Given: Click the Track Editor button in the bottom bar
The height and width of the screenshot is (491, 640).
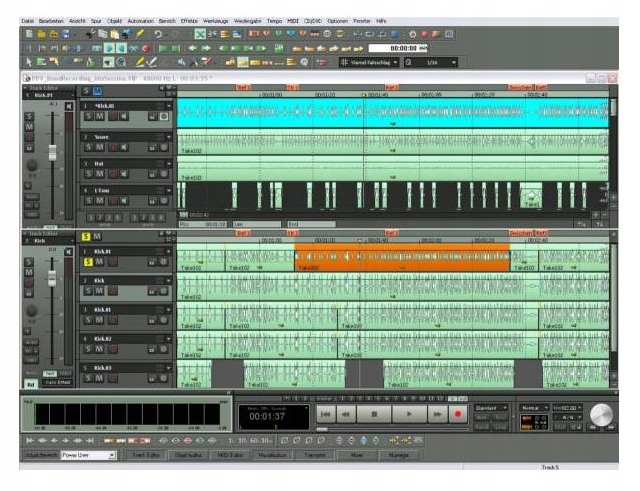Looking at the screenshot, I should (x=146, y=455).
